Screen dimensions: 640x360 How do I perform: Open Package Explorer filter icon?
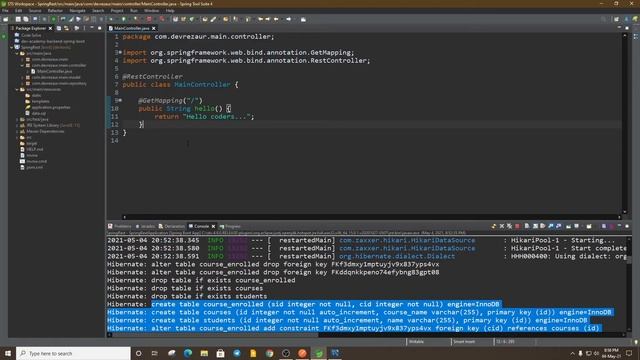point(76,28)
